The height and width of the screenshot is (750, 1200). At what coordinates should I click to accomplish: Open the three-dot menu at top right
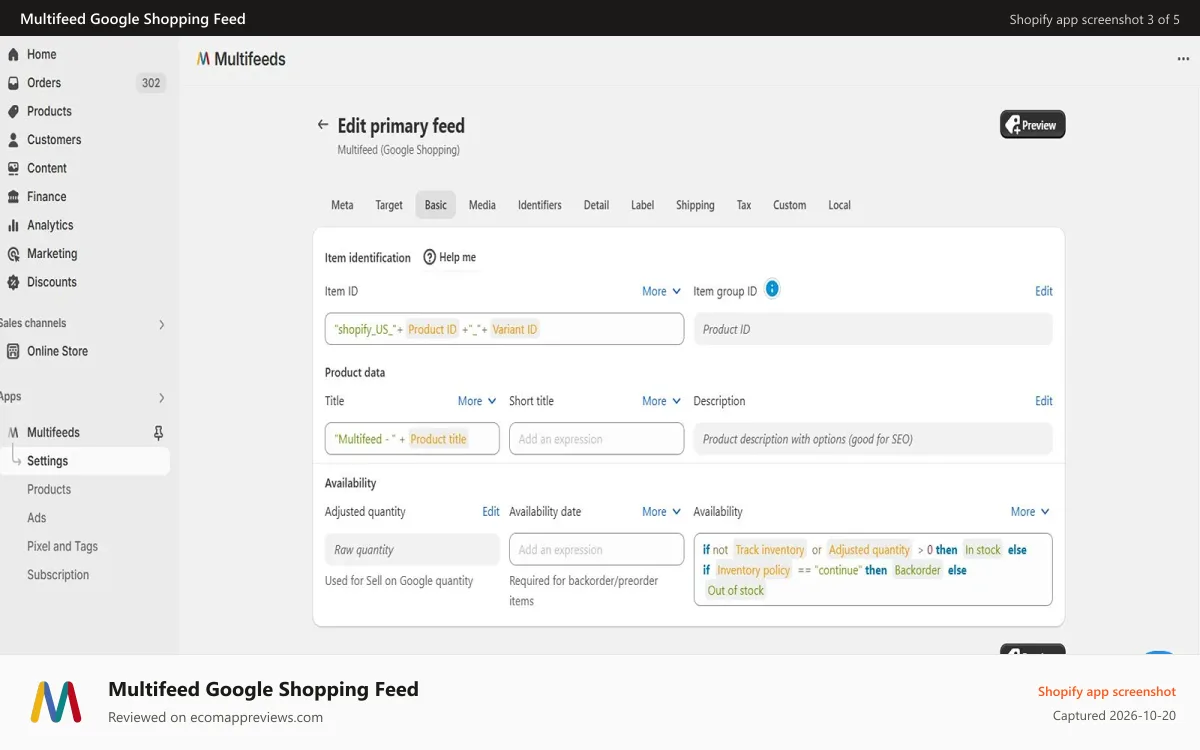click(1183, 59)
